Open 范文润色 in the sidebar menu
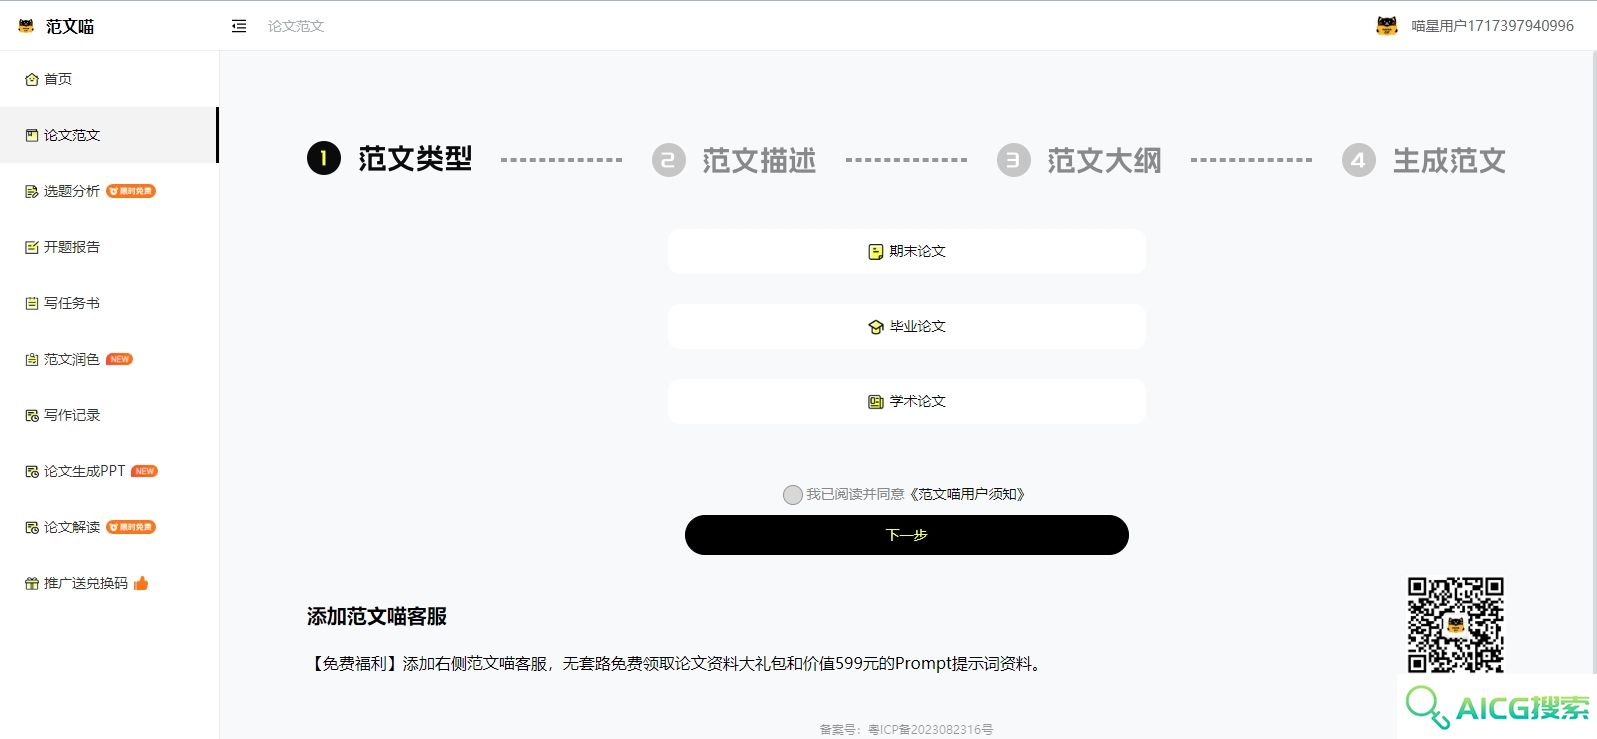Image resolution: width=1597 pixels, height=739 pixels. [109, 359]
